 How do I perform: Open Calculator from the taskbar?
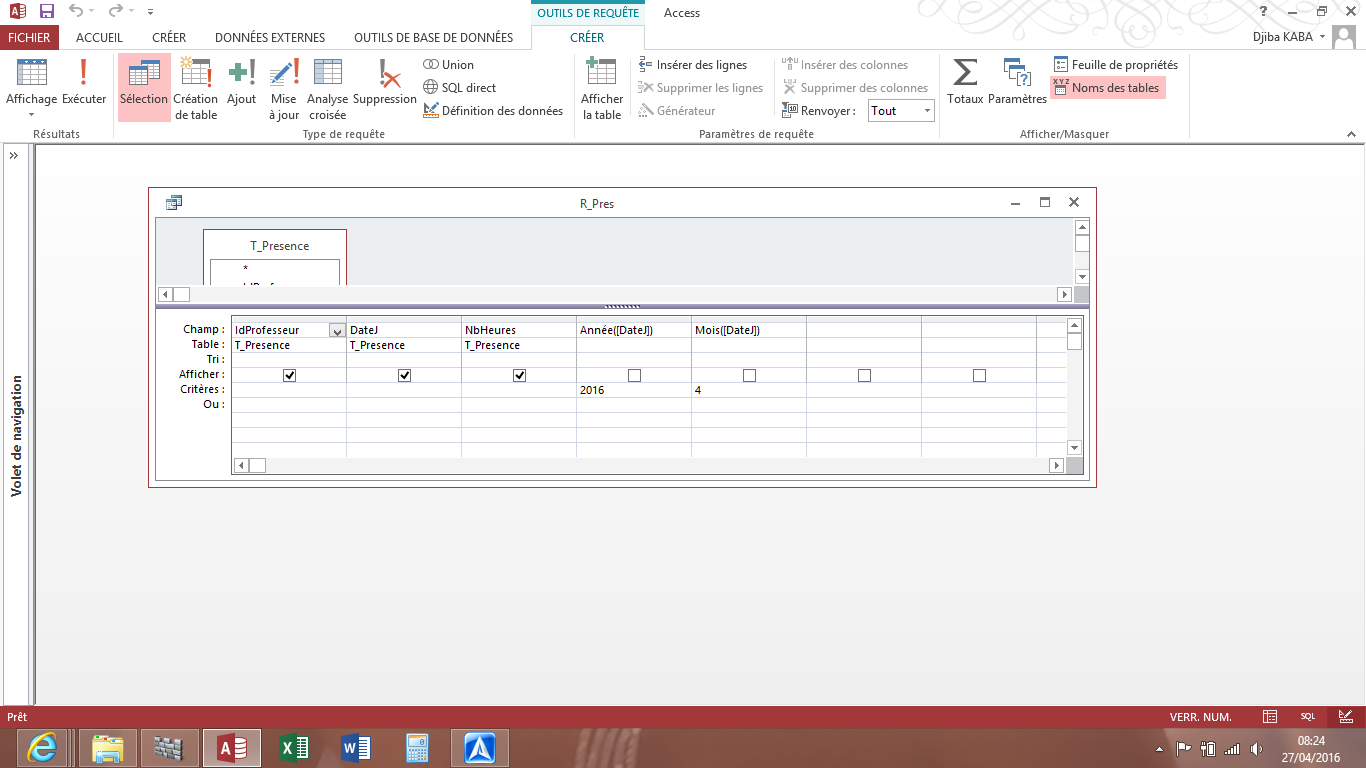point(417,748)
